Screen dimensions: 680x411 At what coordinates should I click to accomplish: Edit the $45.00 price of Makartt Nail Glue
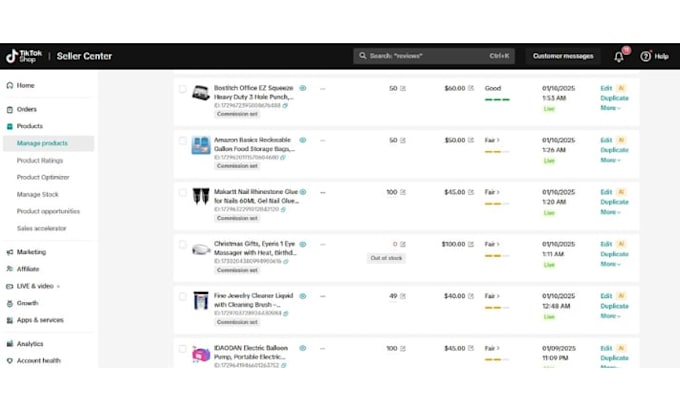tap(471, 192)
